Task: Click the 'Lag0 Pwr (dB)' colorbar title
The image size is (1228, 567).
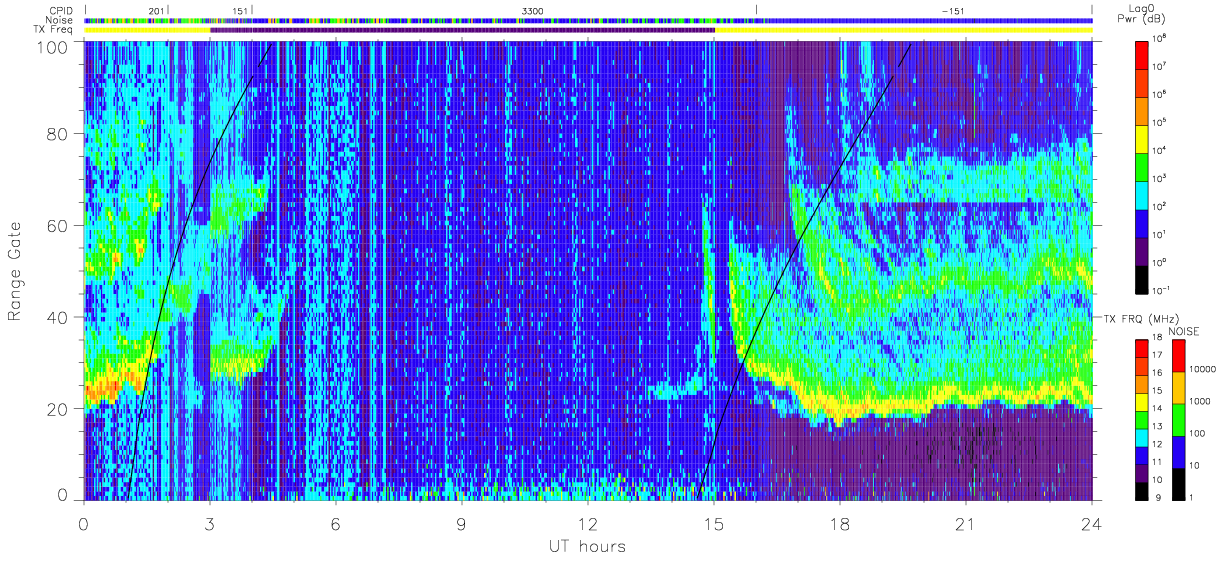Action: [x=1141, y=14]
